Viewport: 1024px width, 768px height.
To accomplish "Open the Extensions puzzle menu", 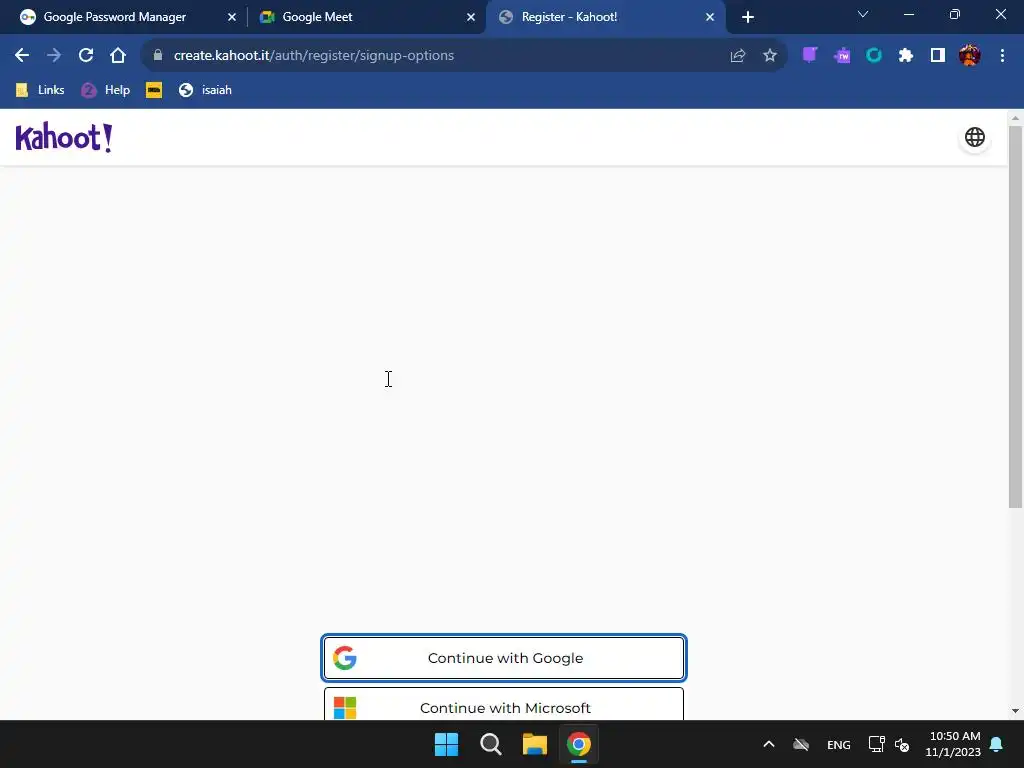I will [906, 56].
